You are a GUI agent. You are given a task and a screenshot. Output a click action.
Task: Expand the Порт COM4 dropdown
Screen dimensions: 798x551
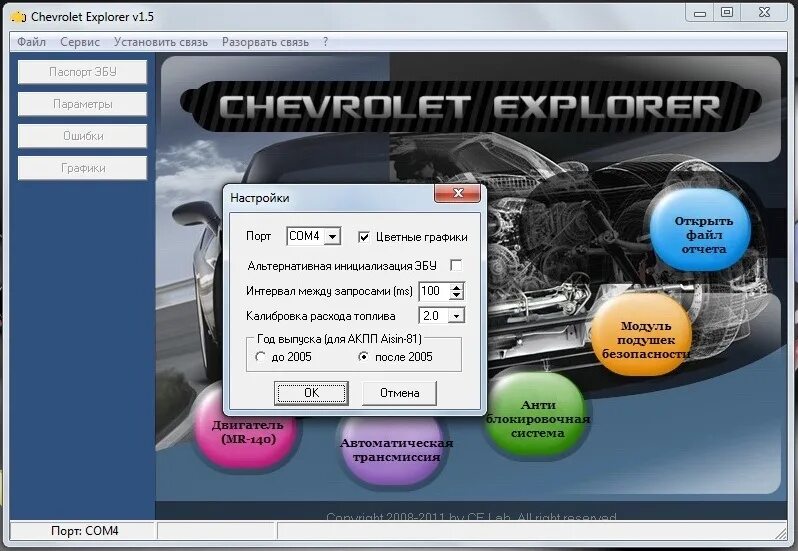point(332,237)
